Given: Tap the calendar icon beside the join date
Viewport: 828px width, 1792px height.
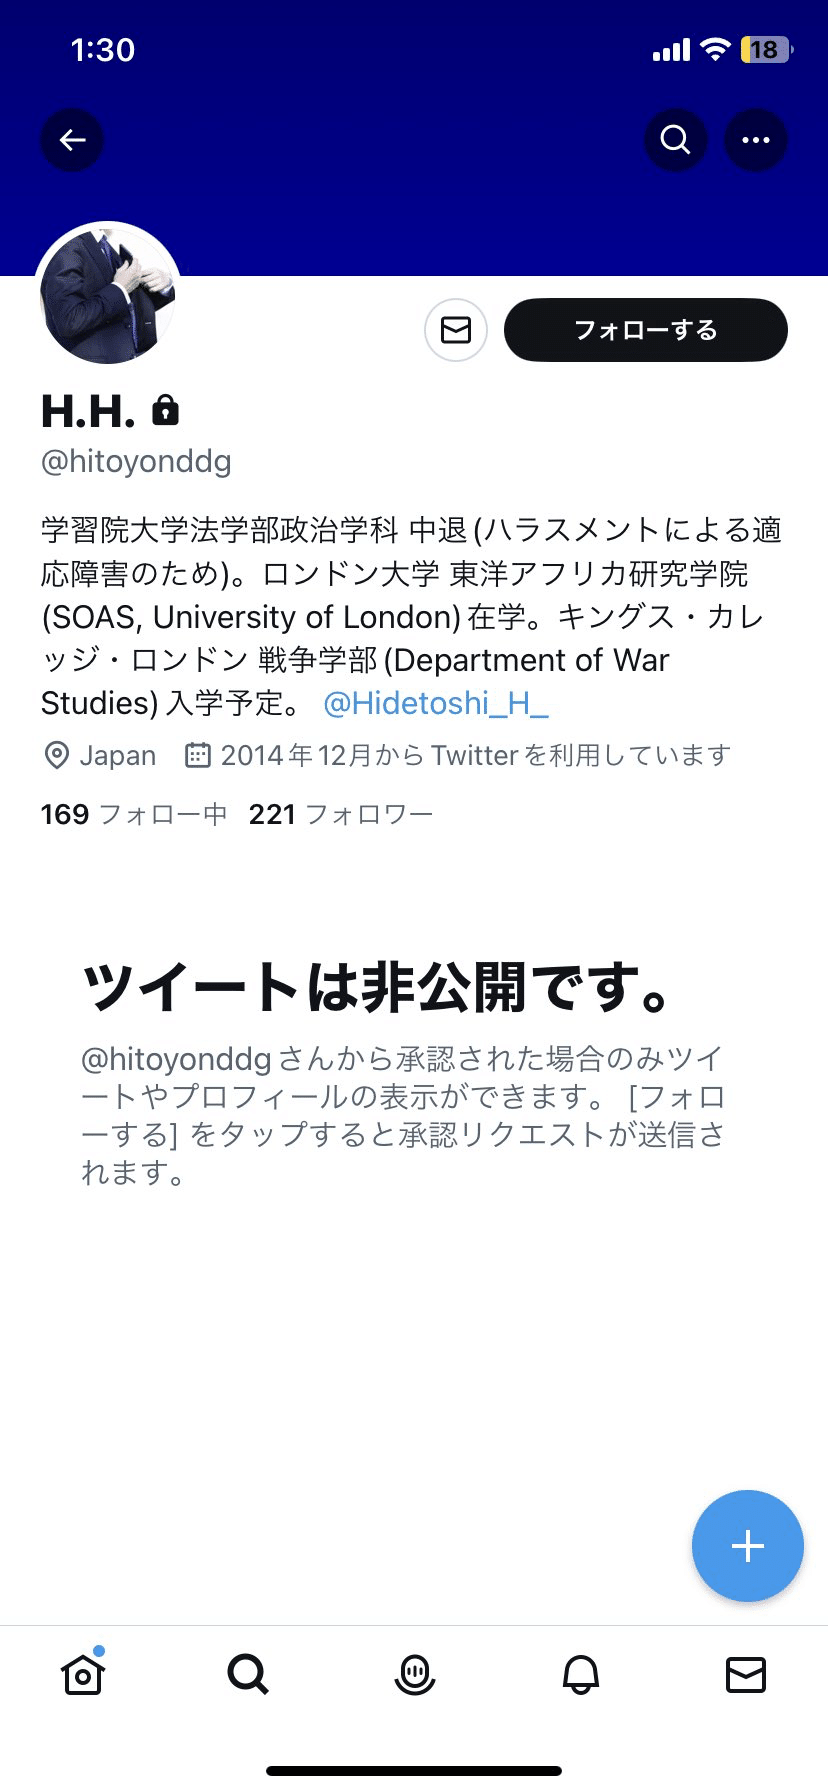Looking at the screenshot, I should (197, 755).
